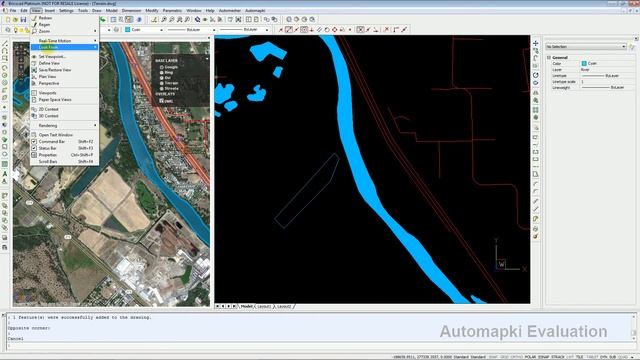
Task: Click the cyan swatch in the toolbar color box
Action: coord(128,30)
